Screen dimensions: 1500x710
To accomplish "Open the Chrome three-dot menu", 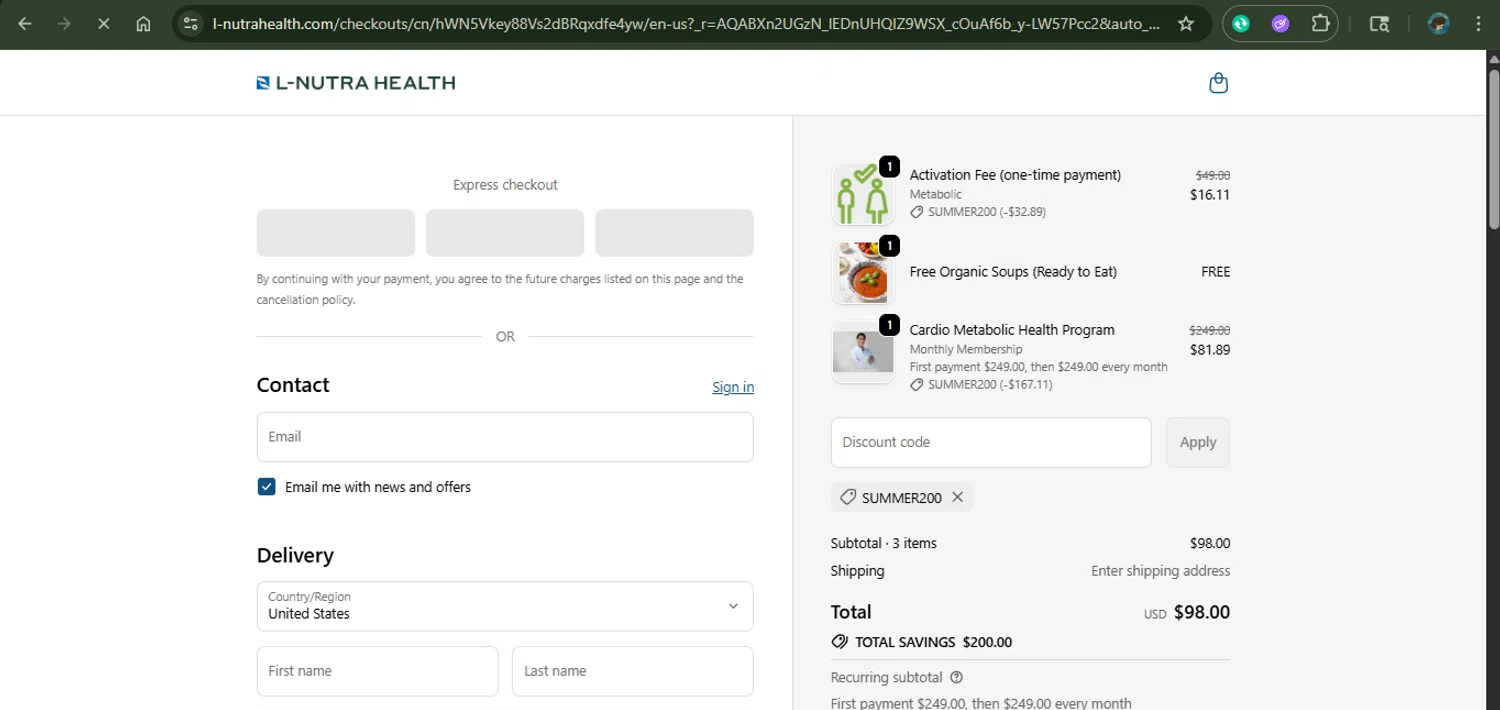I will tap(1478, 24).
